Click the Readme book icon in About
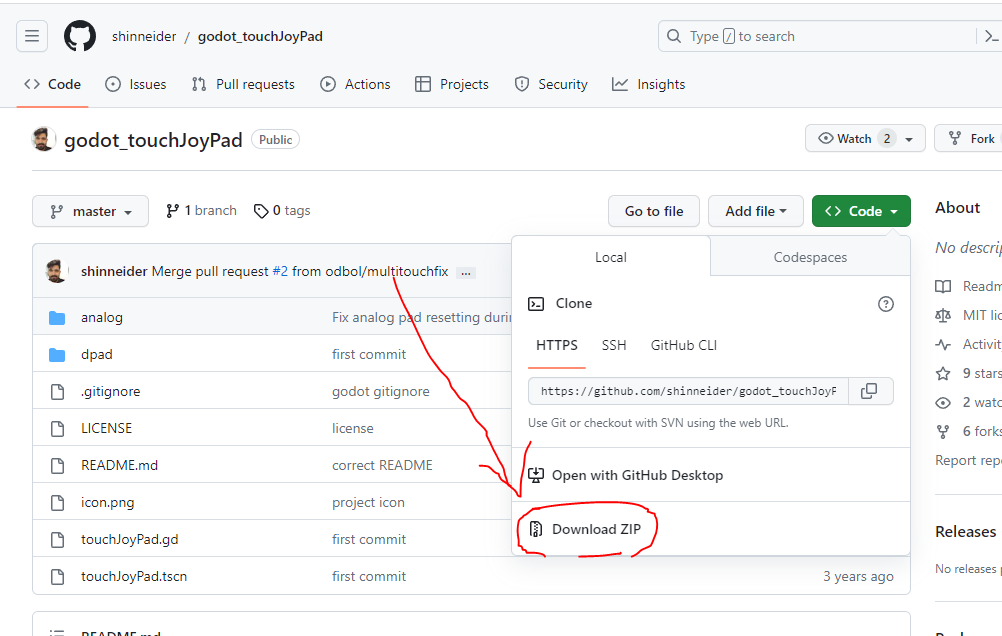This screenshot has height=636, width=1002. [x=943, y=286]
